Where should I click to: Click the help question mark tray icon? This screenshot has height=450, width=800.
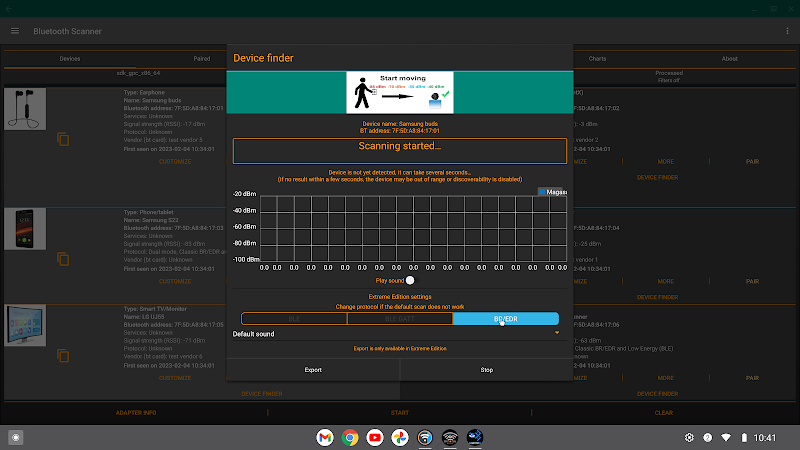pyautogui.click(x=708, y=437)
